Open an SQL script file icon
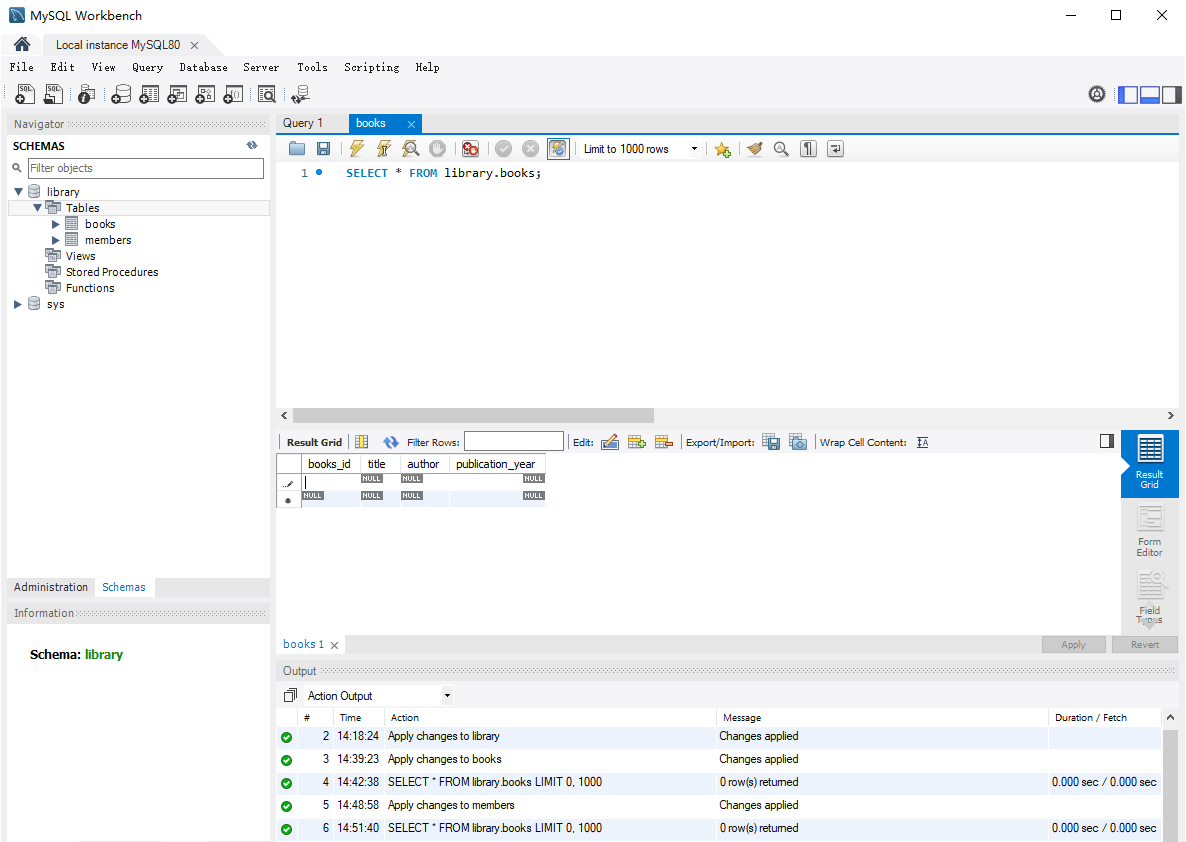 (x=53, y=94)
